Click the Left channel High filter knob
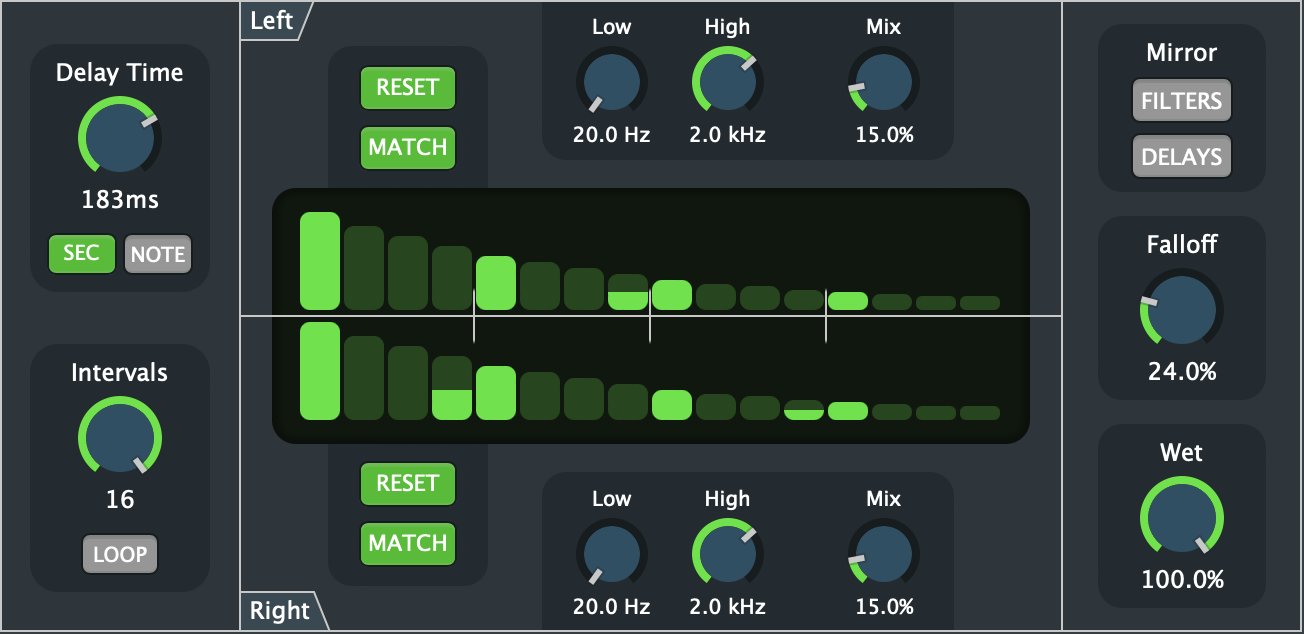 [728, 82]
